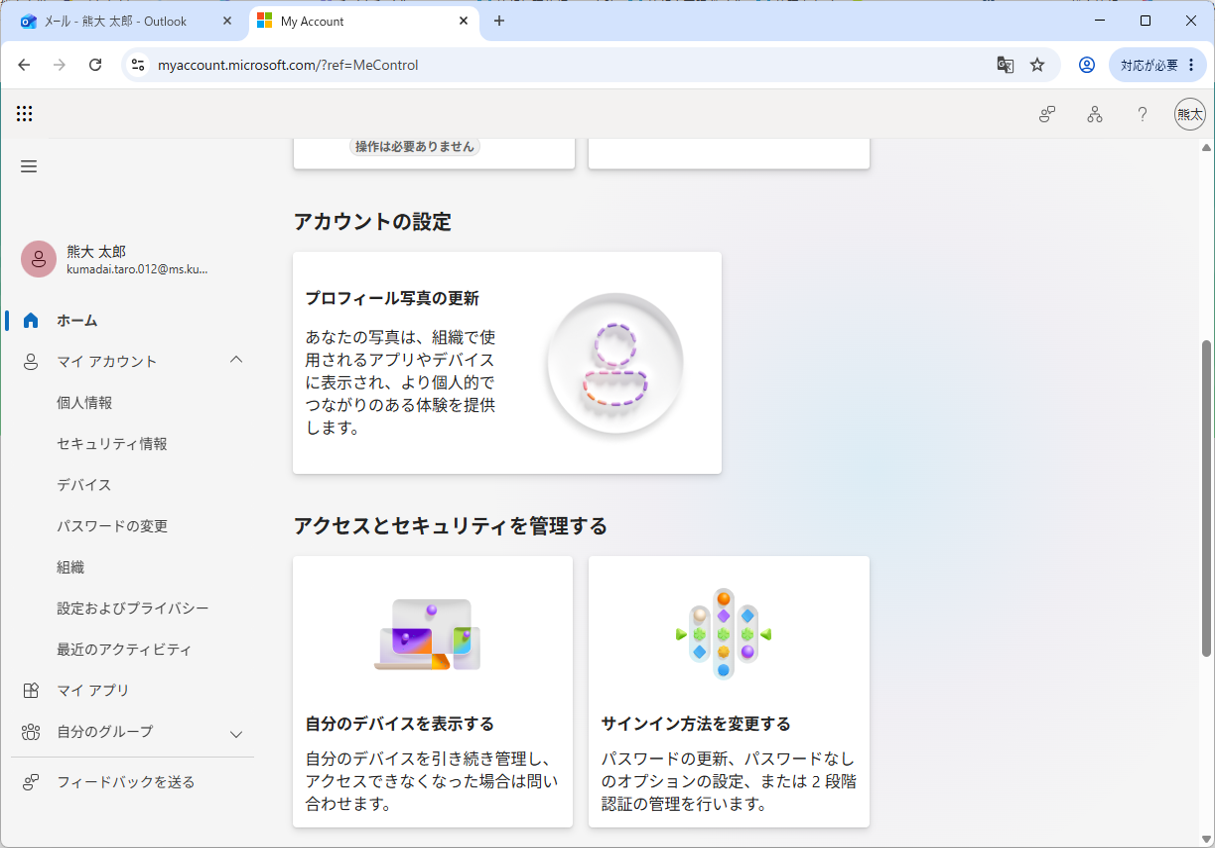Click the Outlook tab favicon
1215x848 pixels.
click(x=28, y=21)
